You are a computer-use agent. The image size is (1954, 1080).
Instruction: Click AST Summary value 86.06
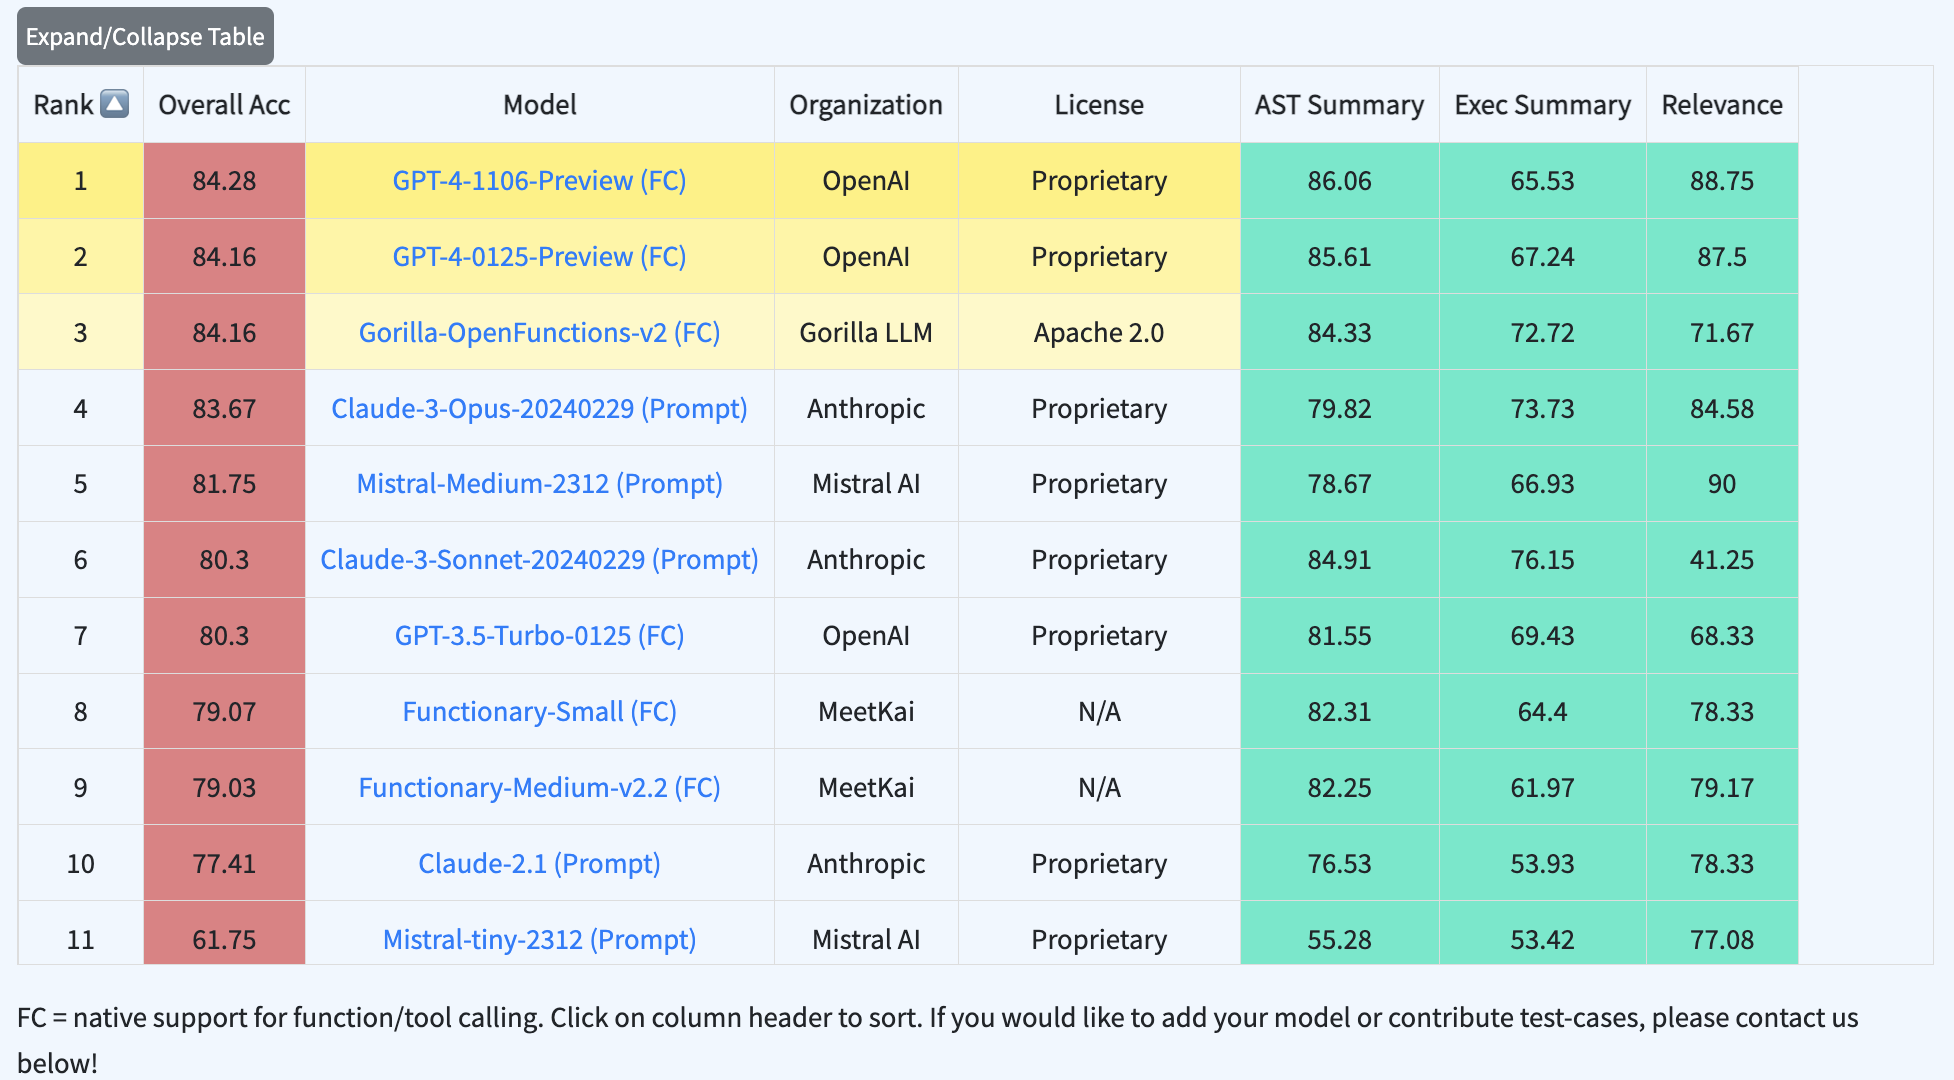click(x=1340, y=181)
